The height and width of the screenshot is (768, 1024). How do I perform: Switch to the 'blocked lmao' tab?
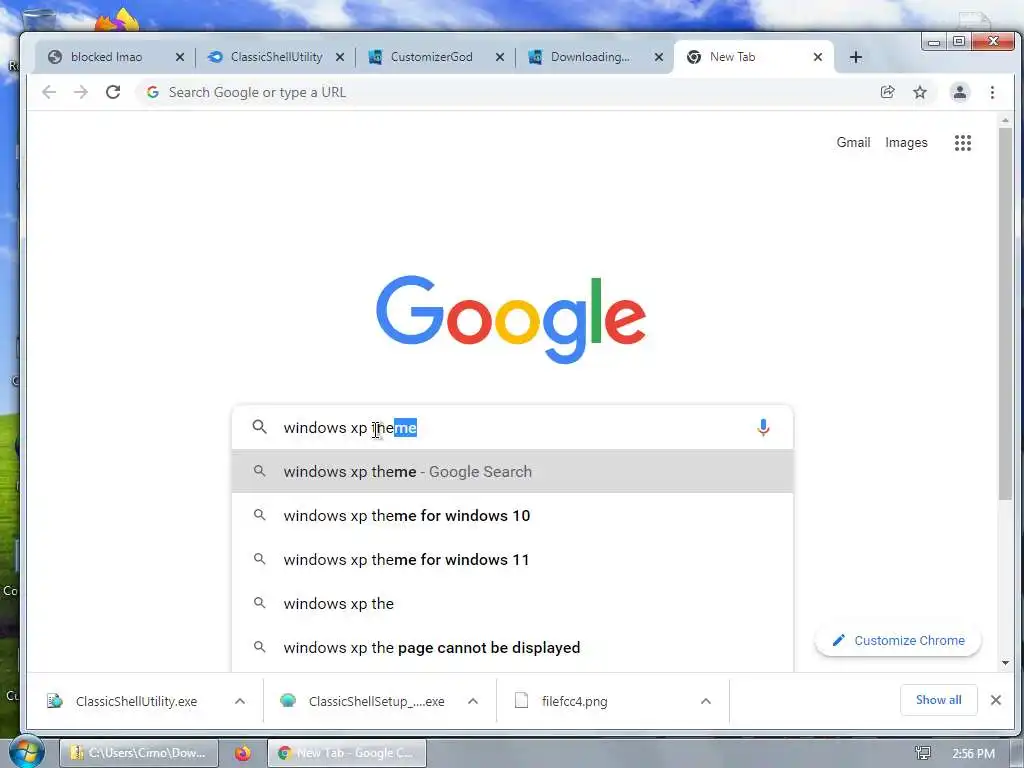(106, 57)
